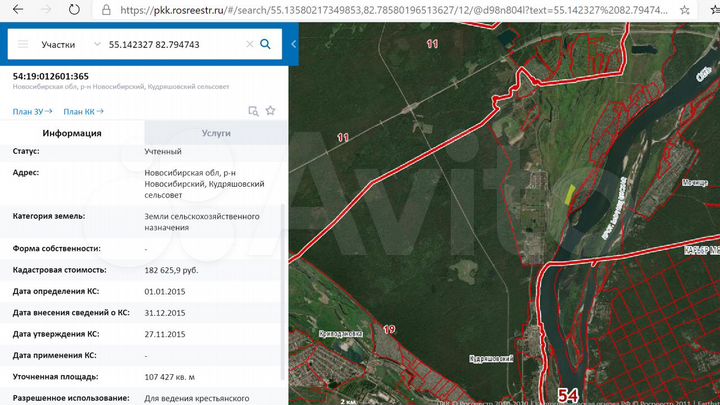Screen dimensions: 720x405
Task: Select cadastral number 54:19:012601:365
Action: point(51,76)
